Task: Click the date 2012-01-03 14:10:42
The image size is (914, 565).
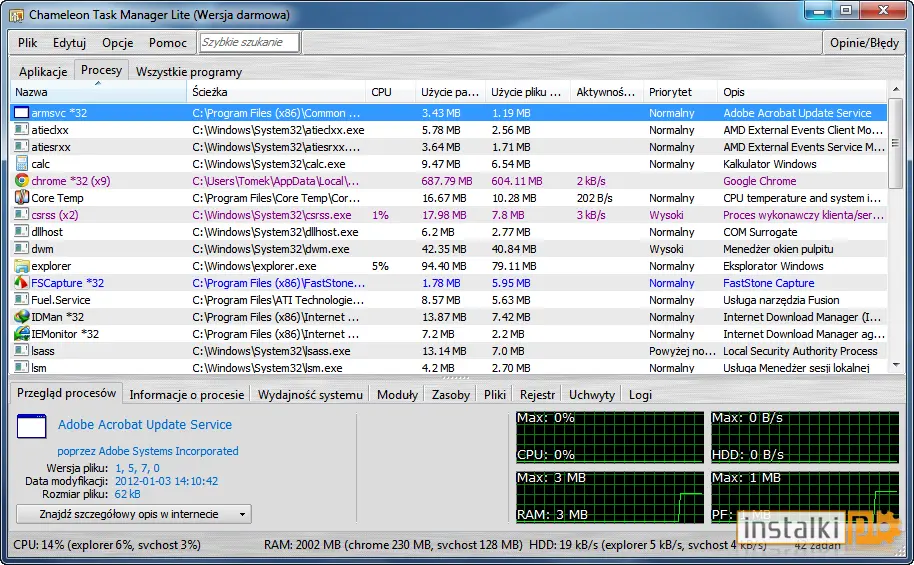Action: point(166,481)
